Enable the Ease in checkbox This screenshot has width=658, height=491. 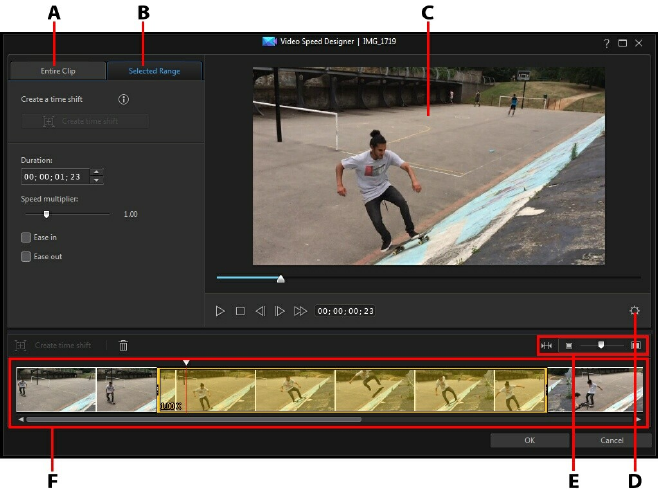click(x=25, y=237)
